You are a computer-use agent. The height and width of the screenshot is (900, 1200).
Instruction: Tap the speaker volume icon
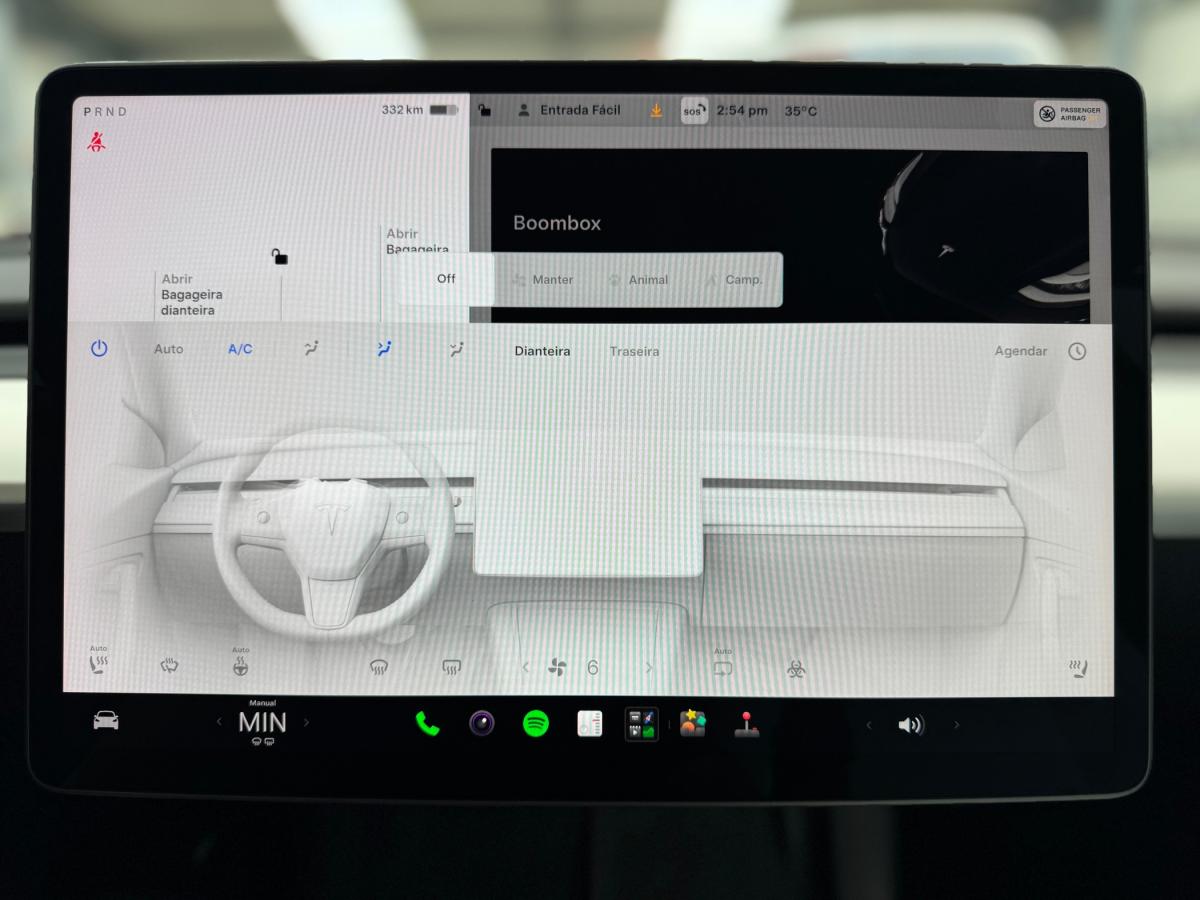(x=910, y=725)
